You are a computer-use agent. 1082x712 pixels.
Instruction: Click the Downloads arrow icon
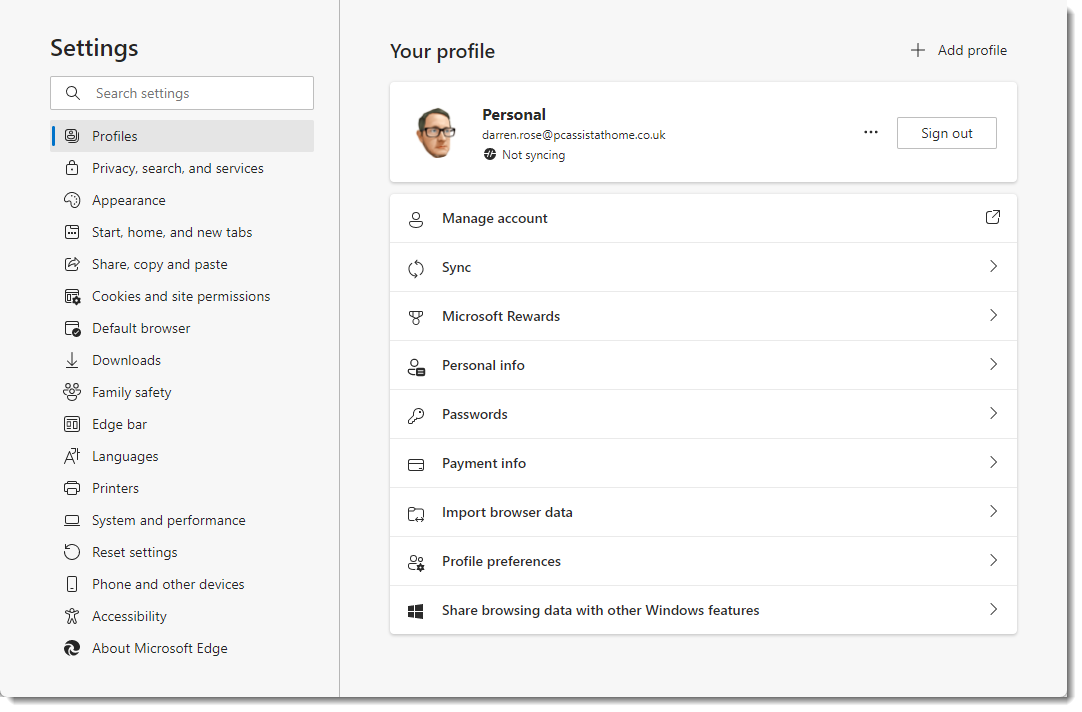tap(72, 360)
